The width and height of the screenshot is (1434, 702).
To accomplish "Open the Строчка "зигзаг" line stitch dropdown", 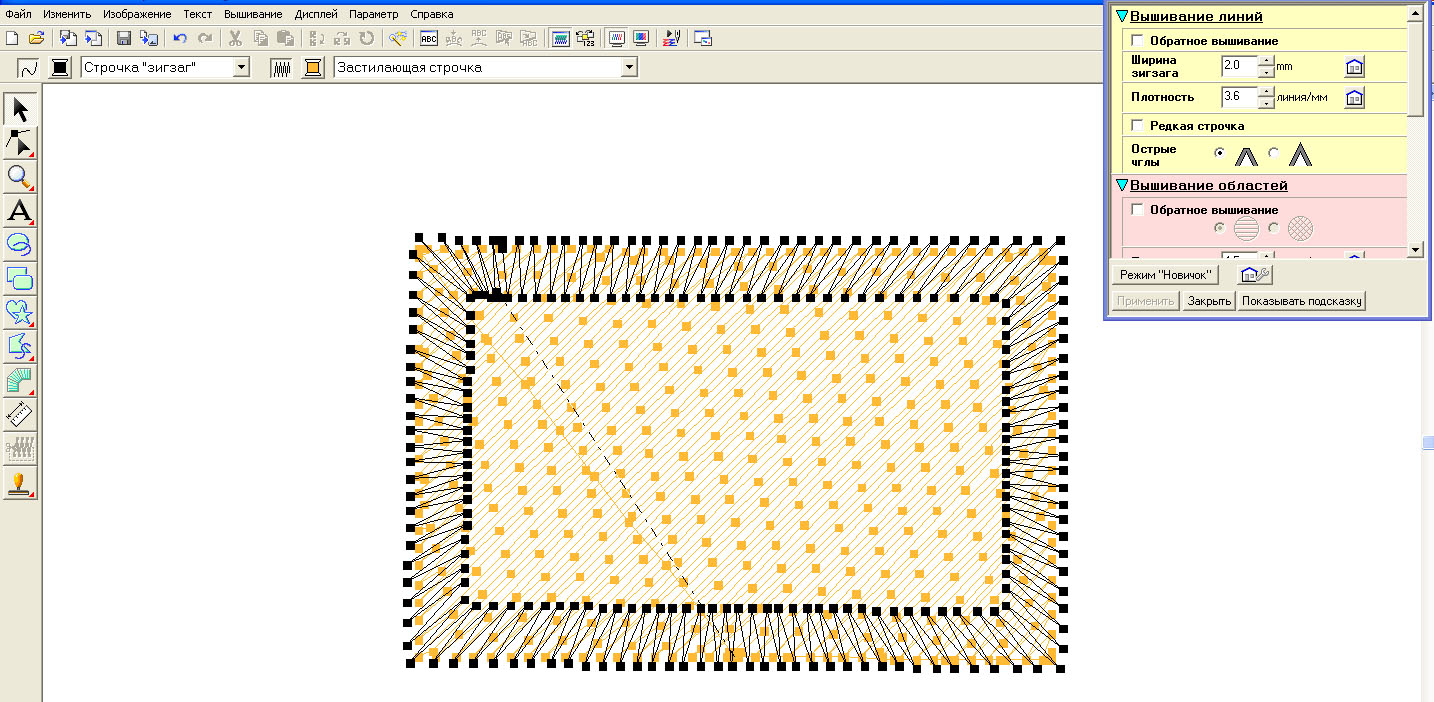I will point(241,67).
